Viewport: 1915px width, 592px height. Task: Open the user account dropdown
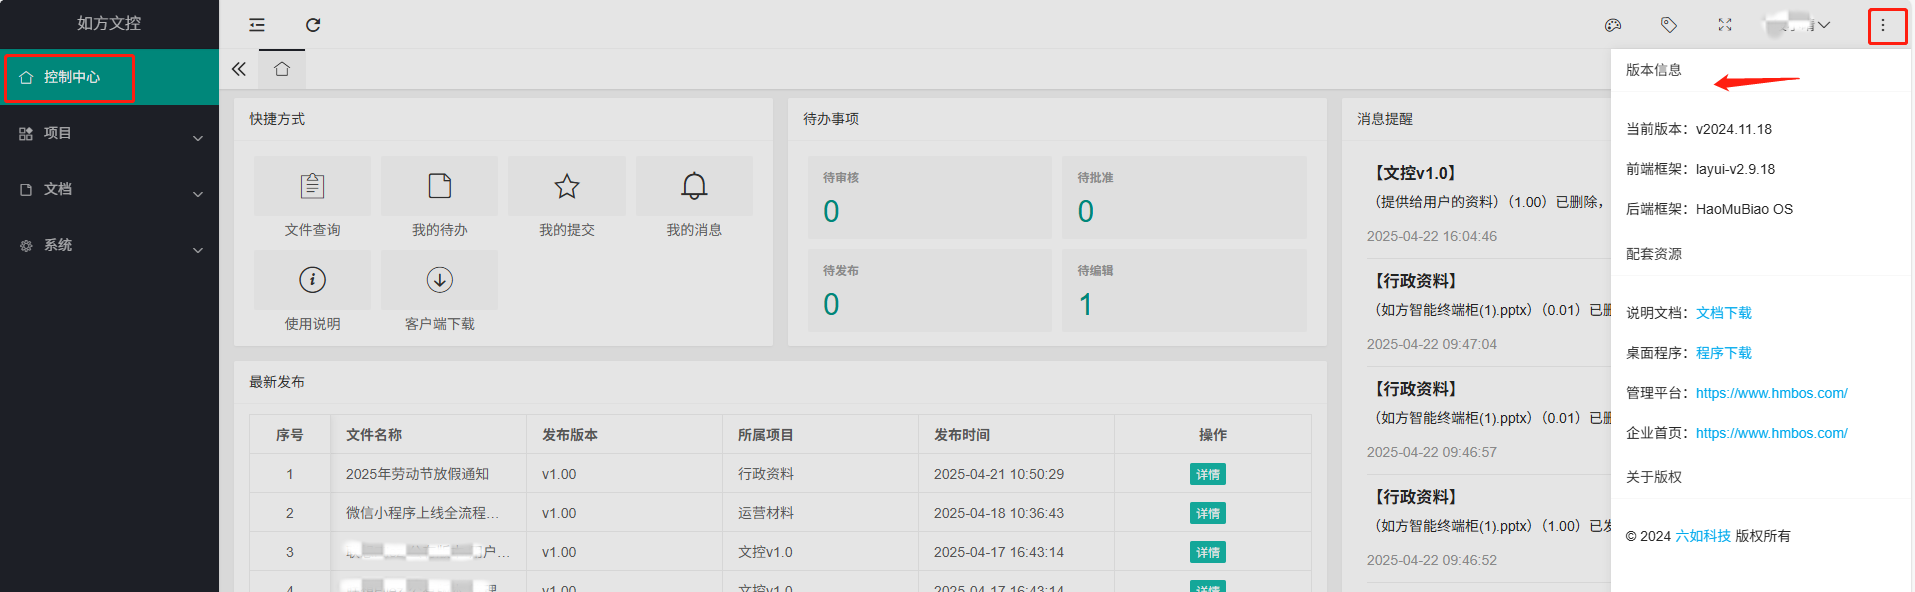1797,25
